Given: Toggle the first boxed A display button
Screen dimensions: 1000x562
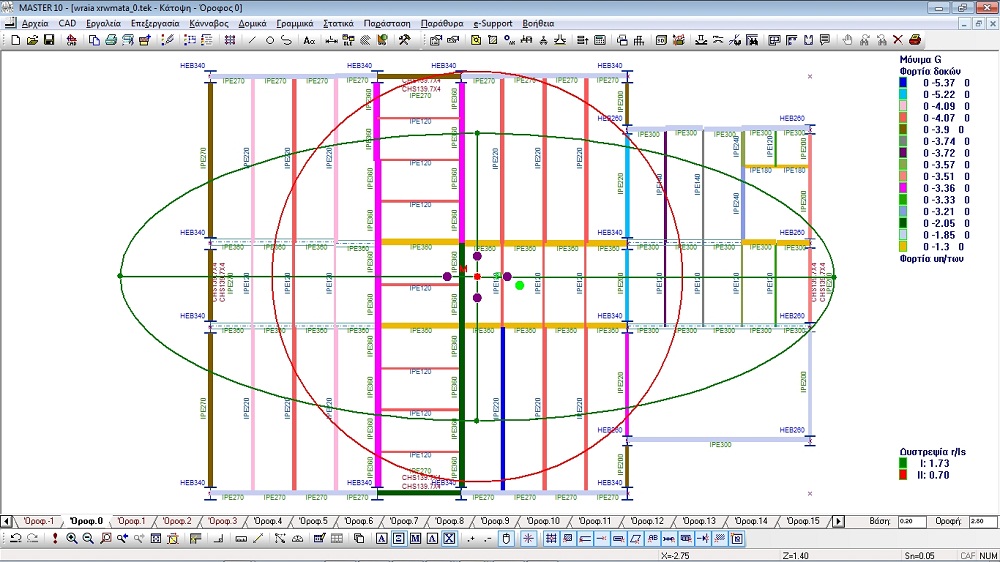Looking at the screenshot, I should click(381, 538).
